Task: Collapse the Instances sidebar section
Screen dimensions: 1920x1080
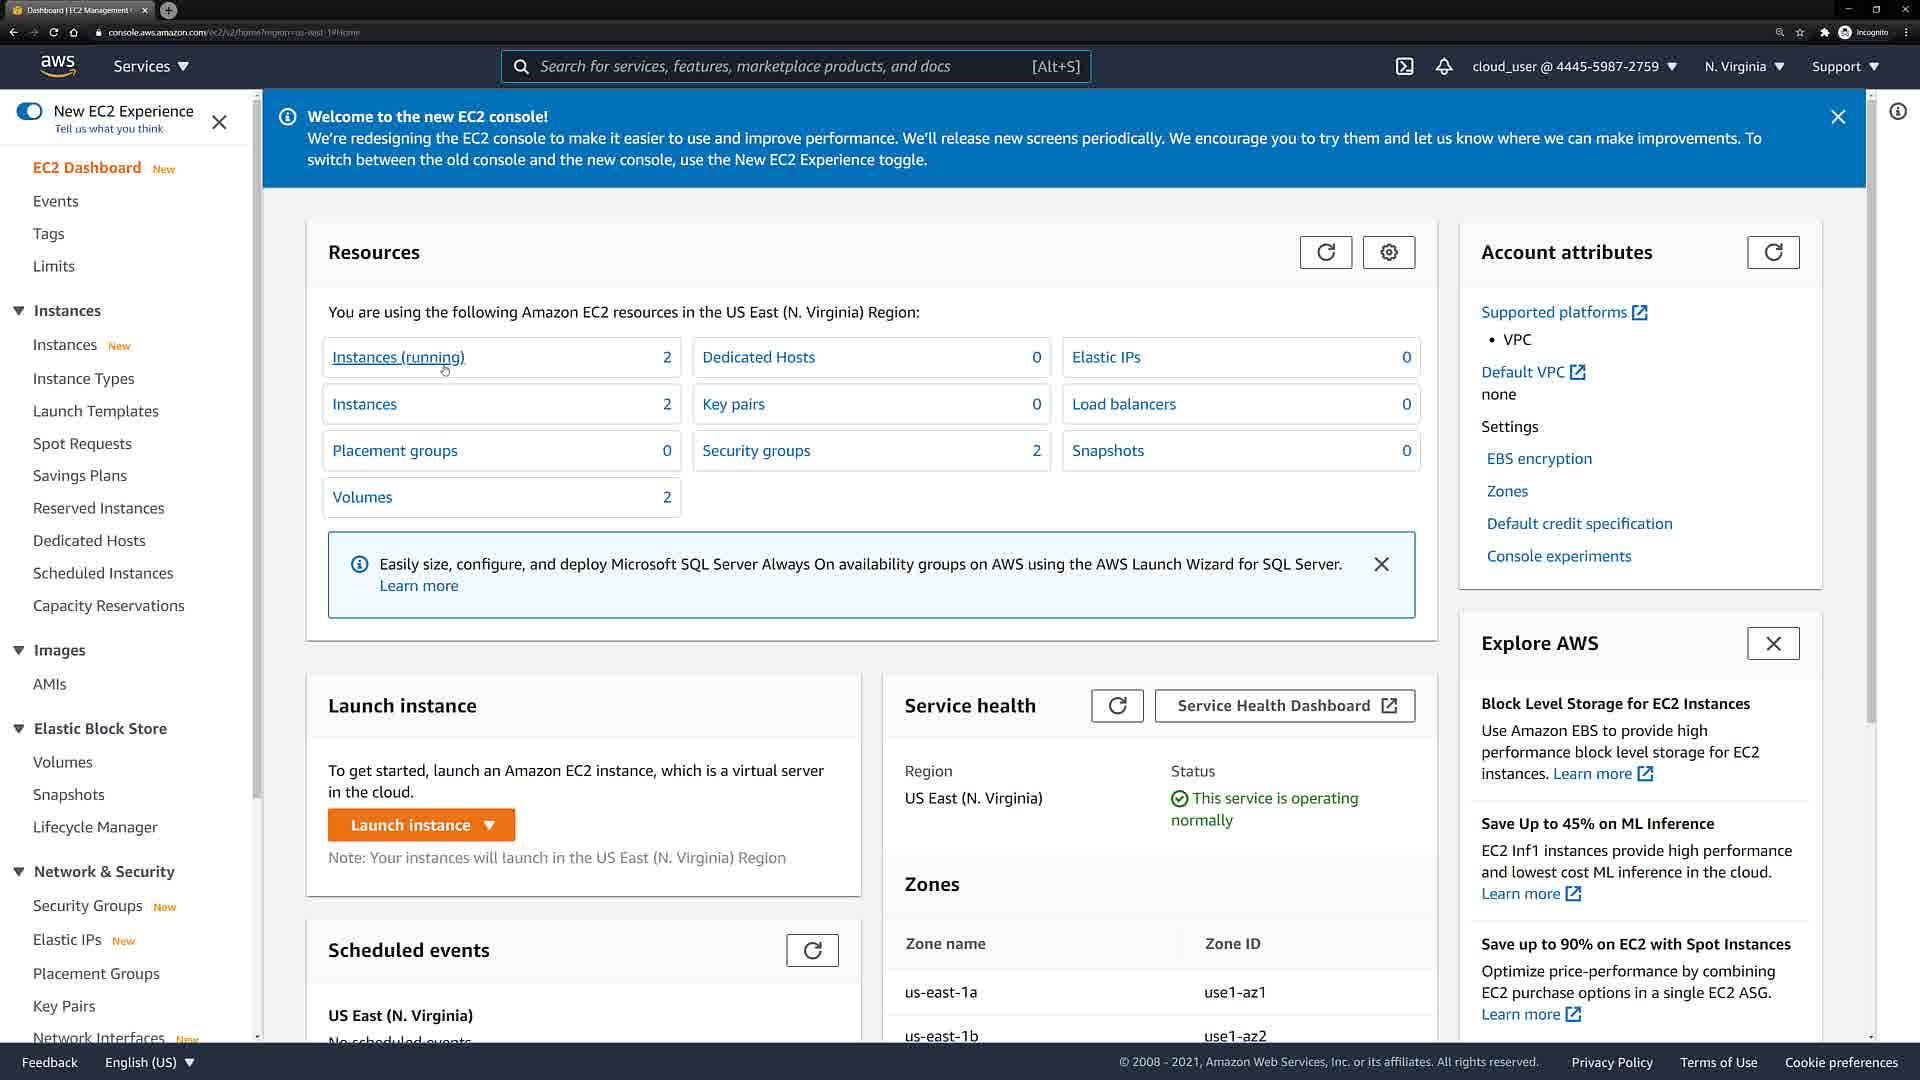Action: 19,311
